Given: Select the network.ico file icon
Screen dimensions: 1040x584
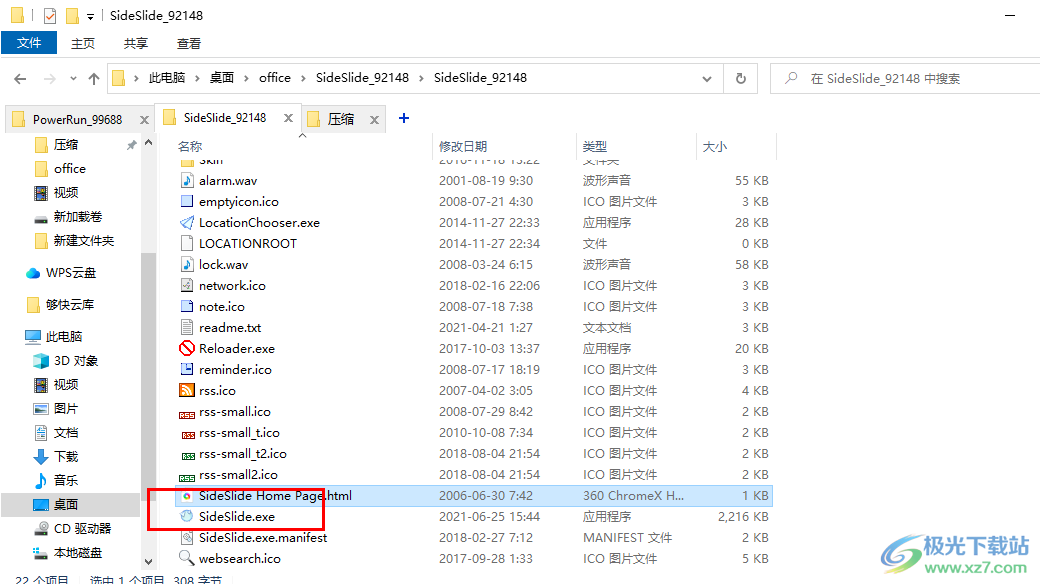Looking at the screenshot, I should pos(187,285).
